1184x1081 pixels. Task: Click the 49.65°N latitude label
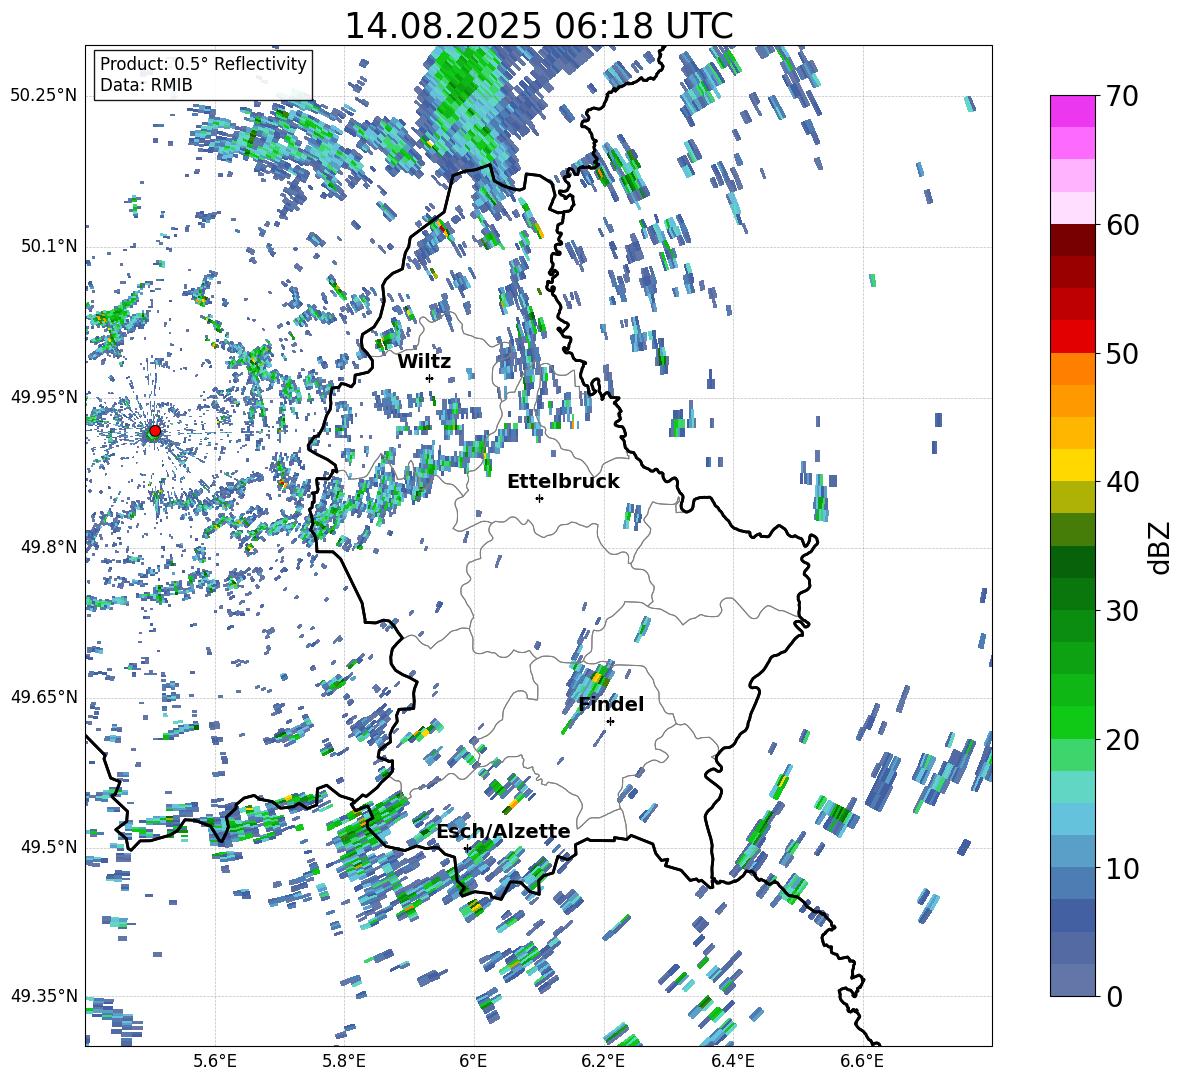coord(44,697)
